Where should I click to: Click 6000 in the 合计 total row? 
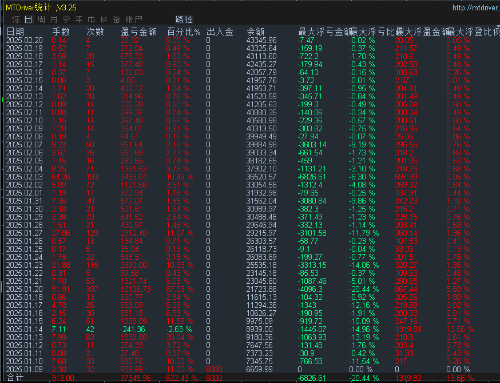pos(214,378)
